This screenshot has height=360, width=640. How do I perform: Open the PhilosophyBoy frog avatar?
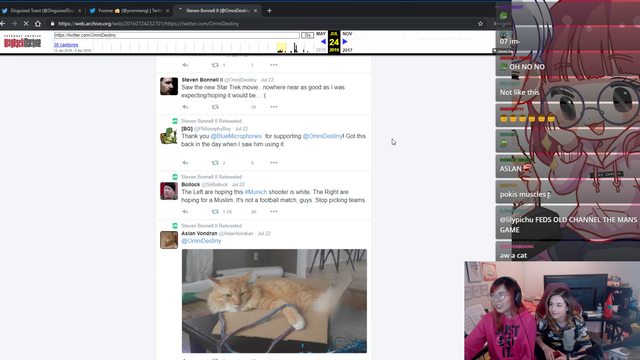[x=169, y=135]
